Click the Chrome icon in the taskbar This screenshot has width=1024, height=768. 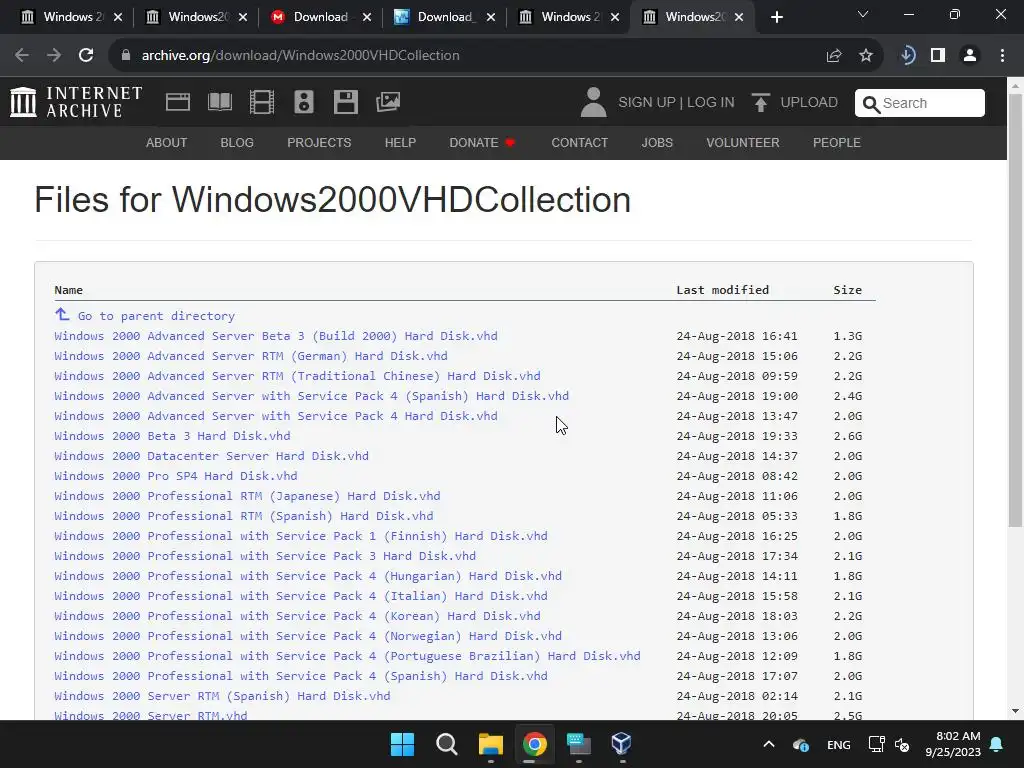[534, 744]
